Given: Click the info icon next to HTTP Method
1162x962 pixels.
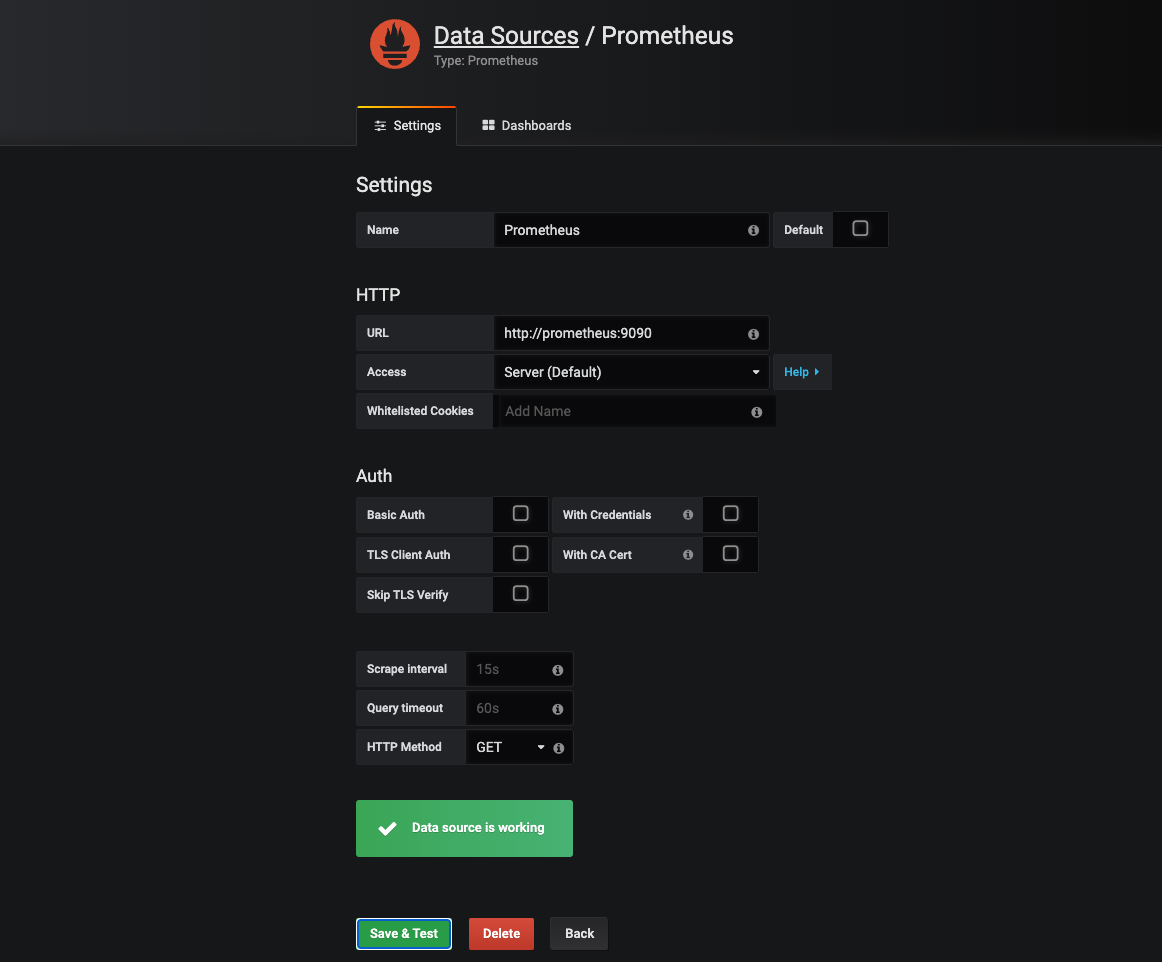Looking at the screenshot, I should point(557,747).
